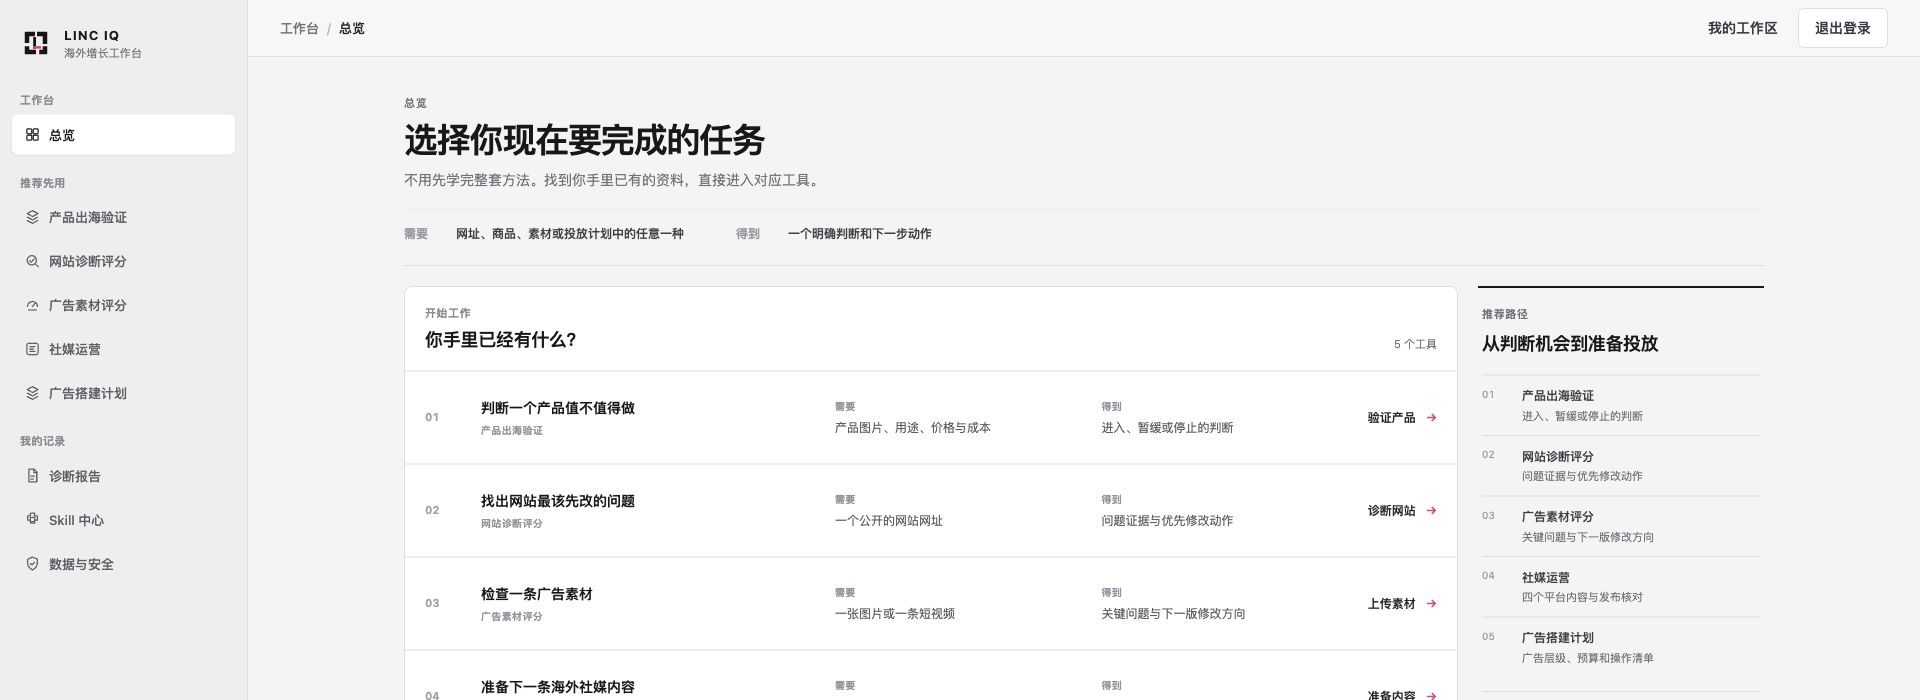Screen dimensions: 1920x700
Task: Go to 网站诊断评分 in the sidebar
Action: click(x=123, y=261)
